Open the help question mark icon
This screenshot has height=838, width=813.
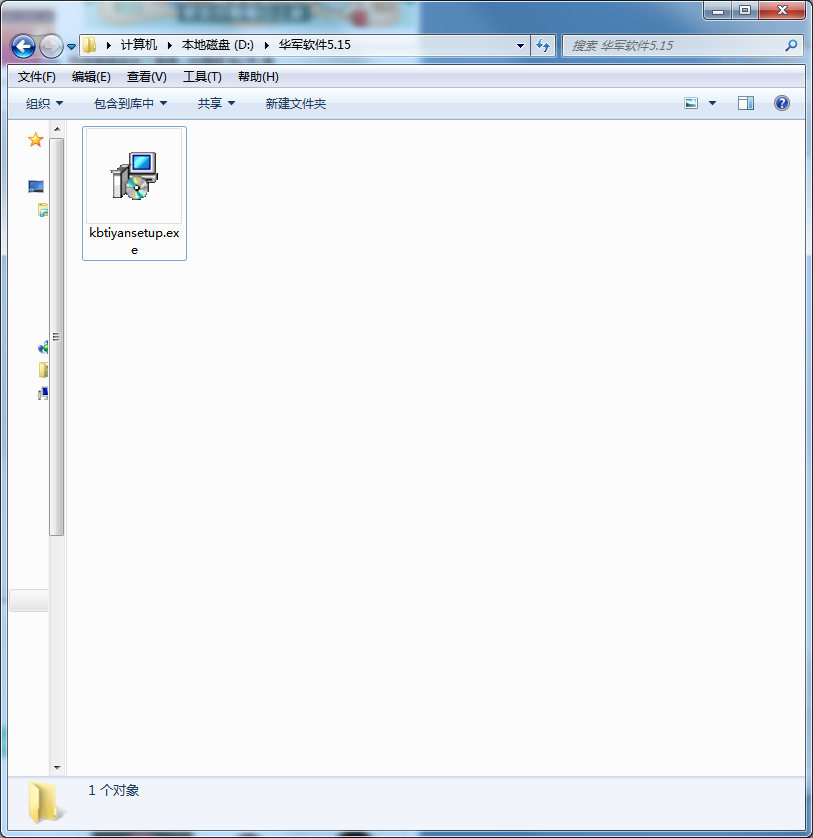point(782,103)
